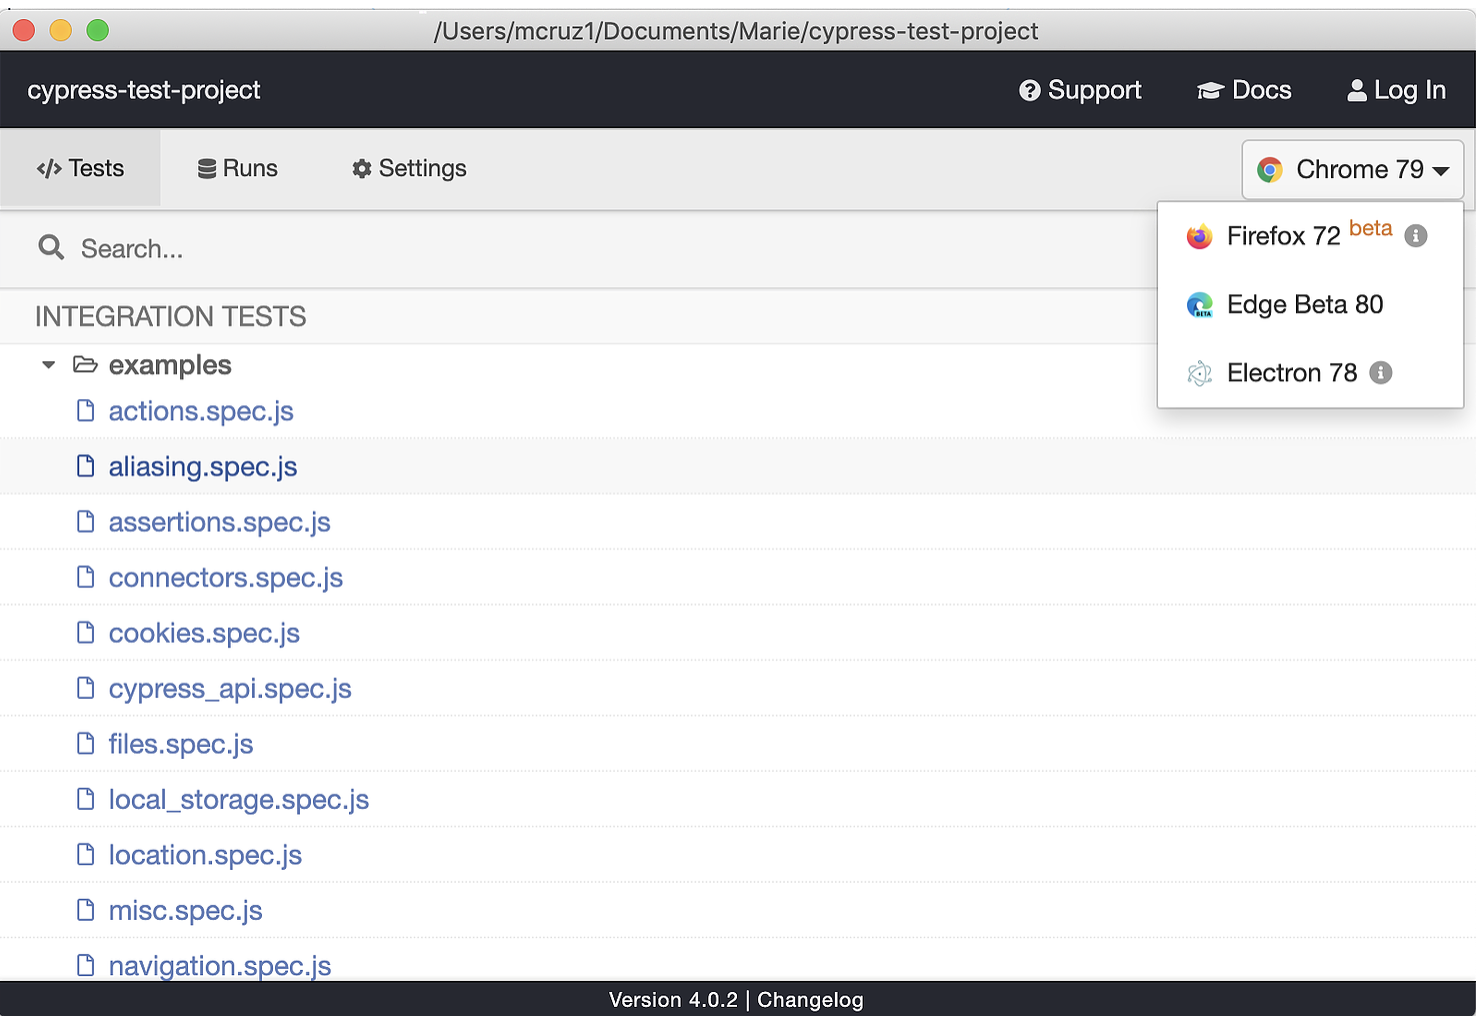The width and height of the screenshot is (1476, 1018).
Task: Switch to the Runs tab
Action: (238, 169)
